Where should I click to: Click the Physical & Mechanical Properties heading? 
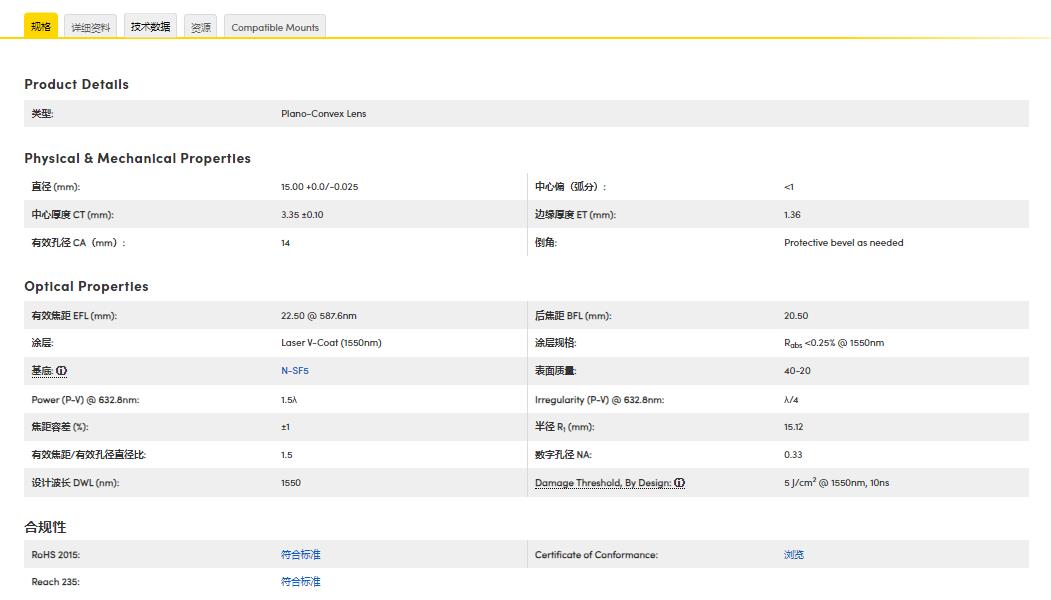(137, 158)
